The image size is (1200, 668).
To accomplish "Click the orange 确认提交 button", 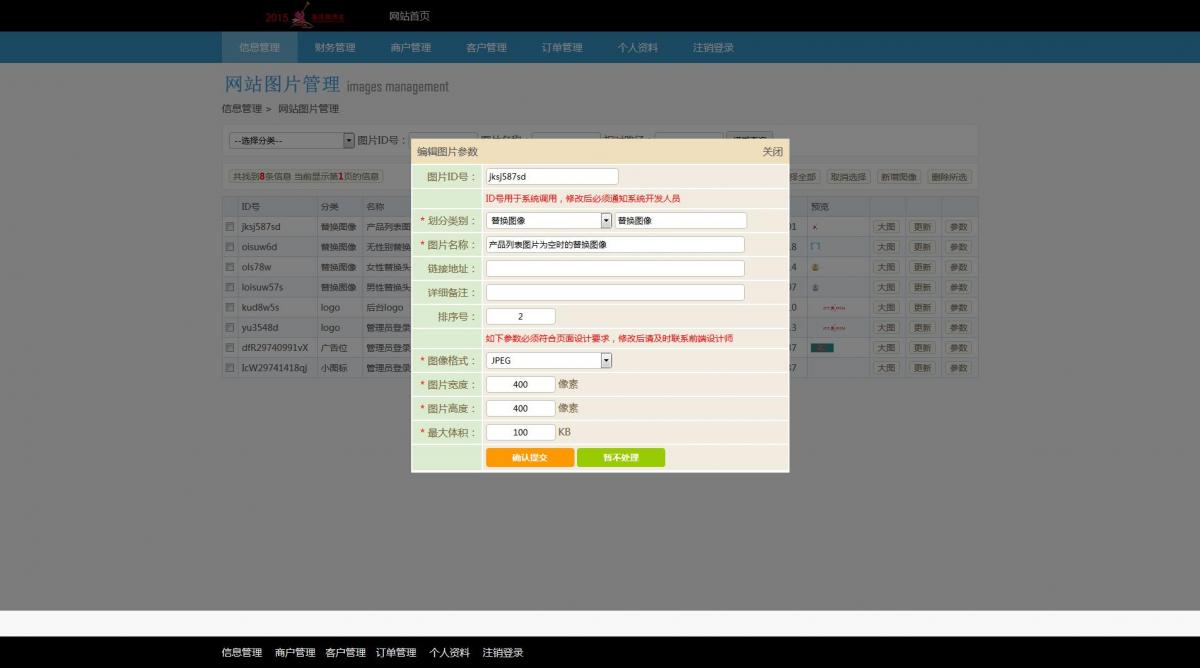I will tap(530, 457).
